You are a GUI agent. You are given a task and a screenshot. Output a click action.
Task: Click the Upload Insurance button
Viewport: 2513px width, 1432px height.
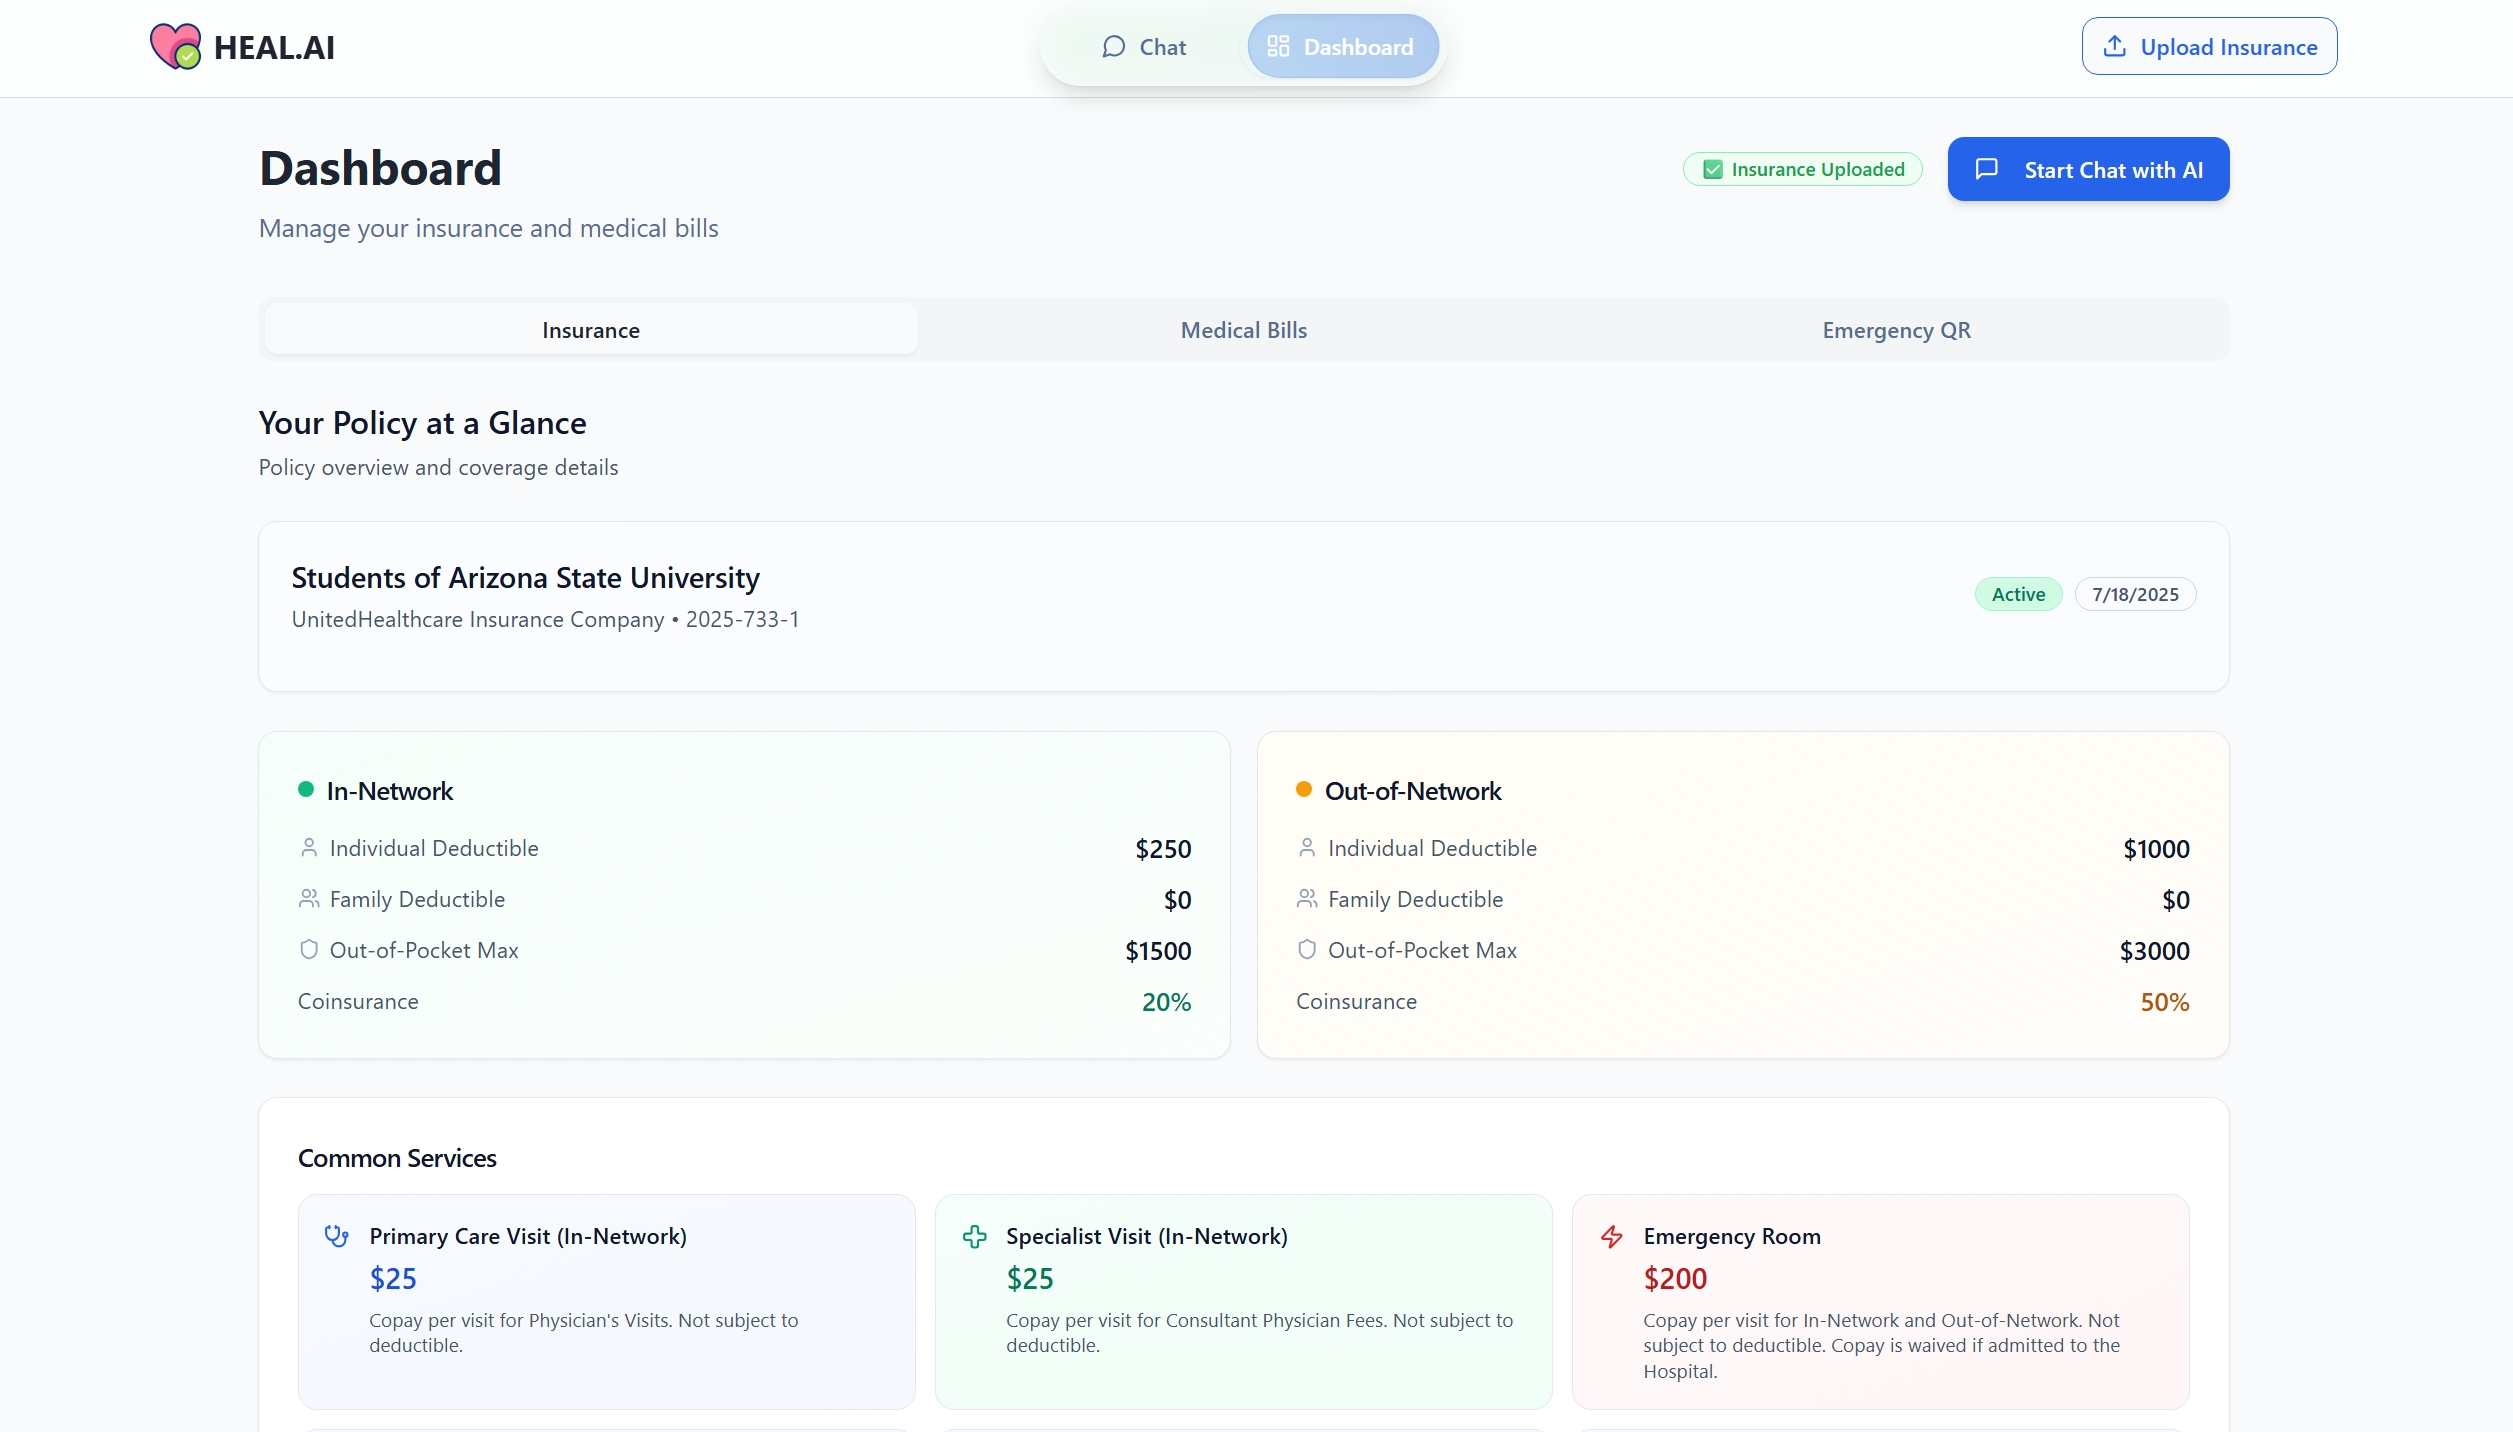click(2208, 47)
